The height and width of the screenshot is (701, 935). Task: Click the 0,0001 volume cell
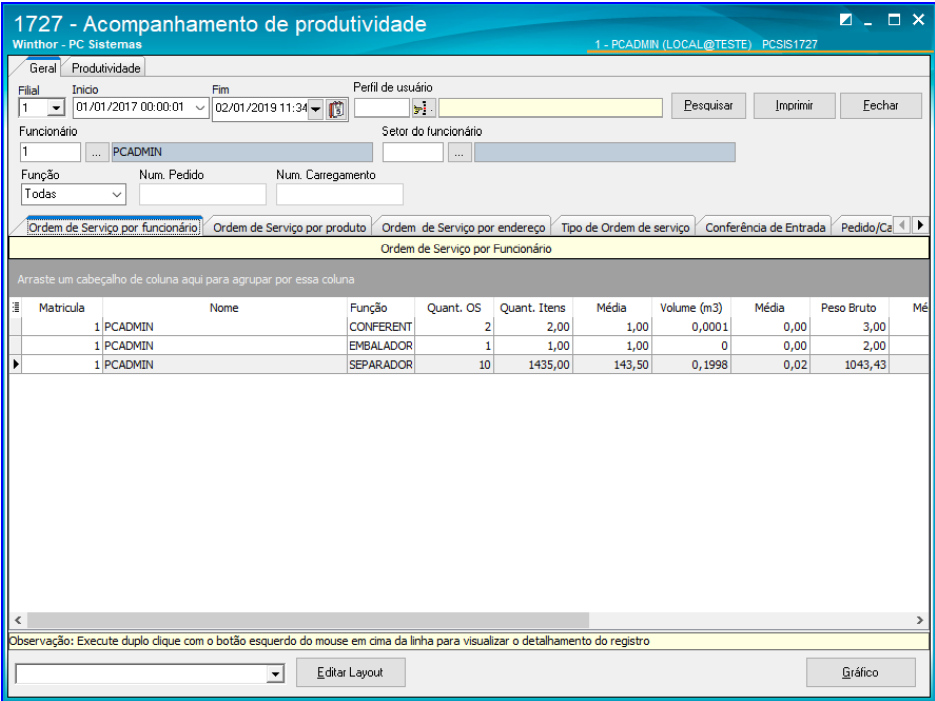coord(691,327)
